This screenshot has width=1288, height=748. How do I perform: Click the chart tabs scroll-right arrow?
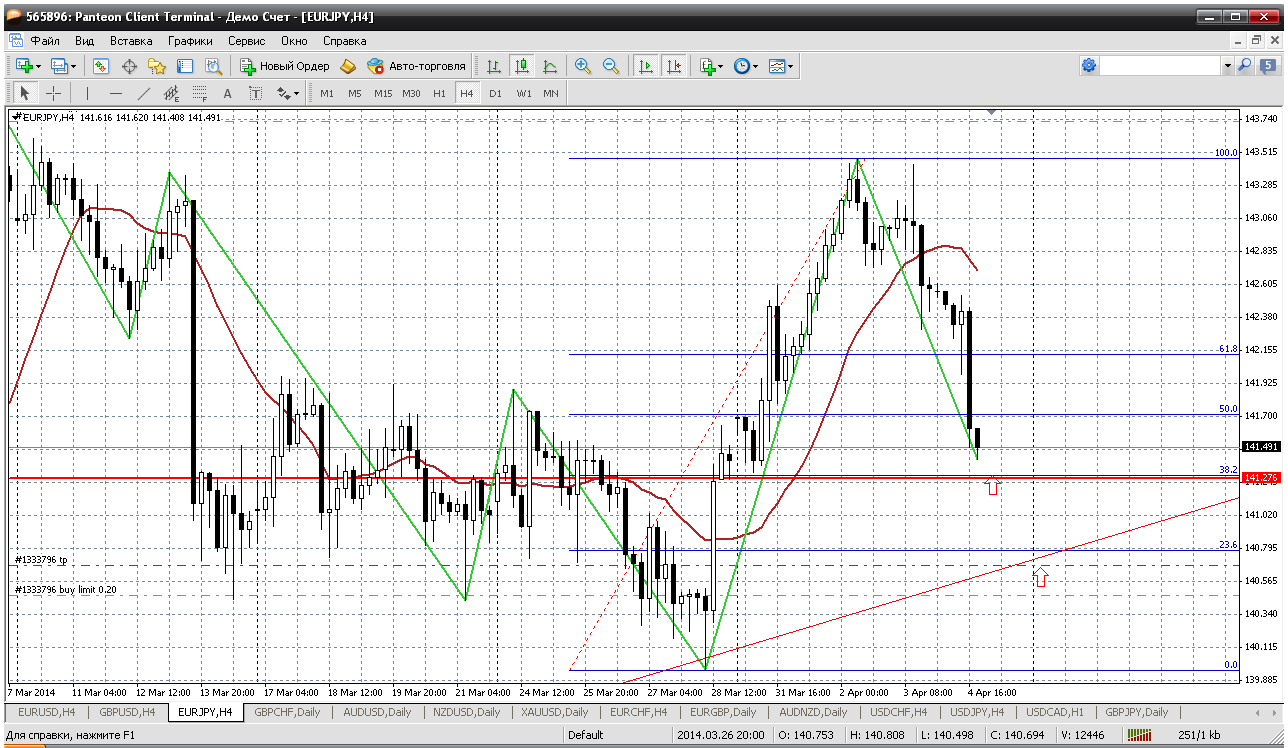coord(1275,712)
